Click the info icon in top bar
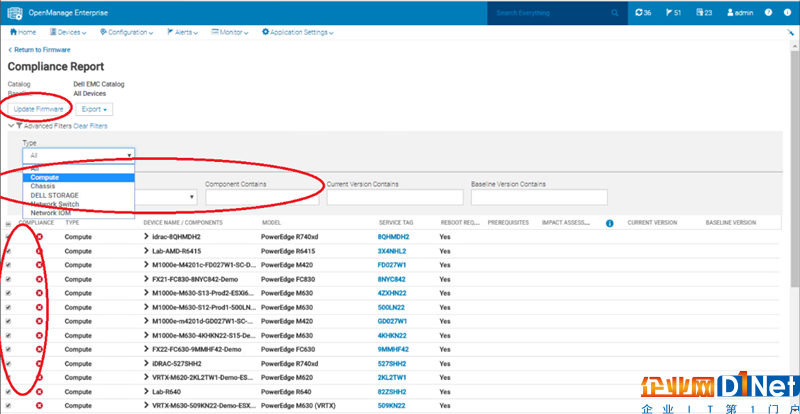The height and width of the screenshot is (414, 800). pyautogui.click(x=787, y=13)
